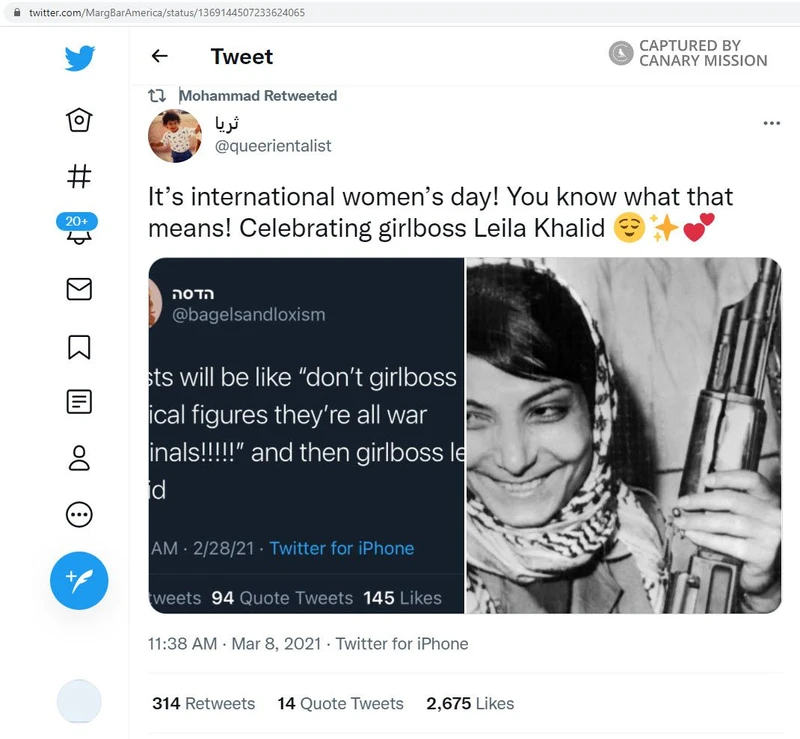Viewport: 800px width, 739px height.
Task: Open Bookmarks icon in sidebar
Action: pos(79,346)
